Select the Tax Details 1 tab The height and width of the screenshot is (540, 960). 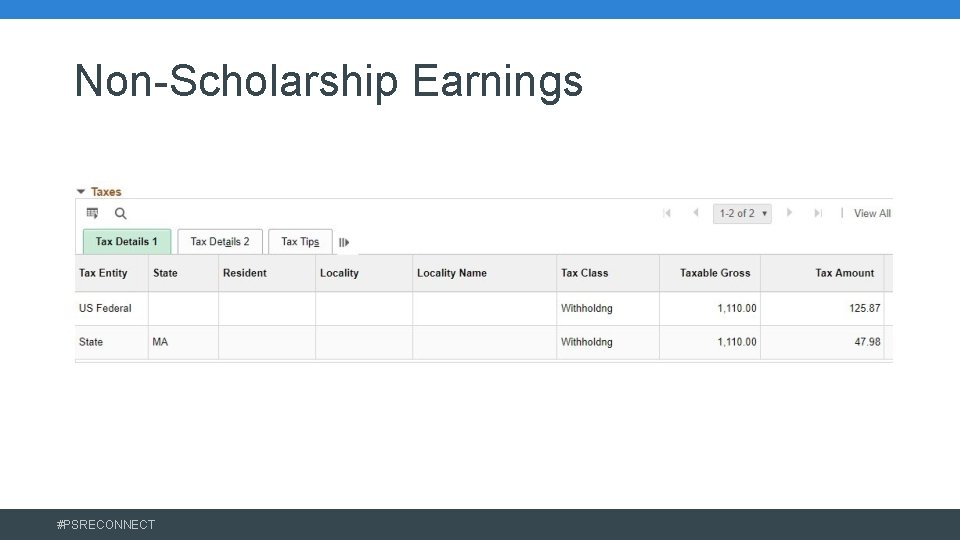[127, 241]
